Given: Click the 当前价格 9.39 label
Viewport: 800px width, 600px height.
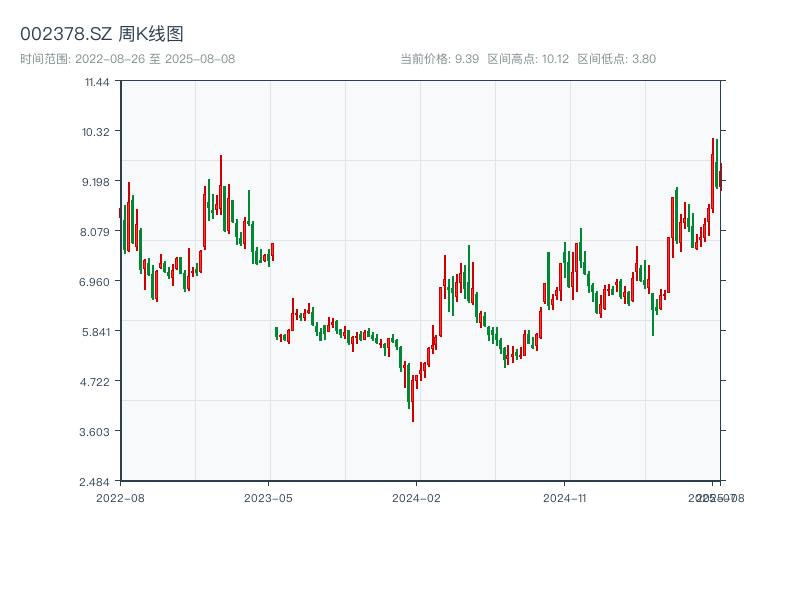Looking at the screenshot, I should 440,59.
